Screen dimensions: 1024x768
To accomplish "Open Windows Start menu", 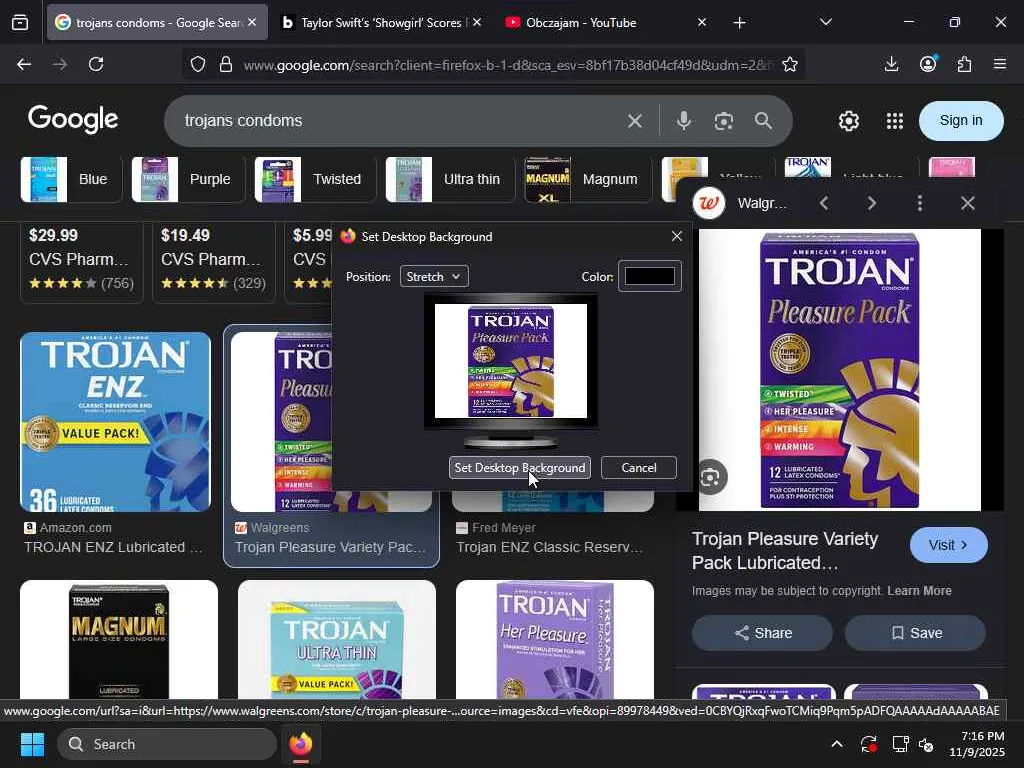I will (32, 744).
